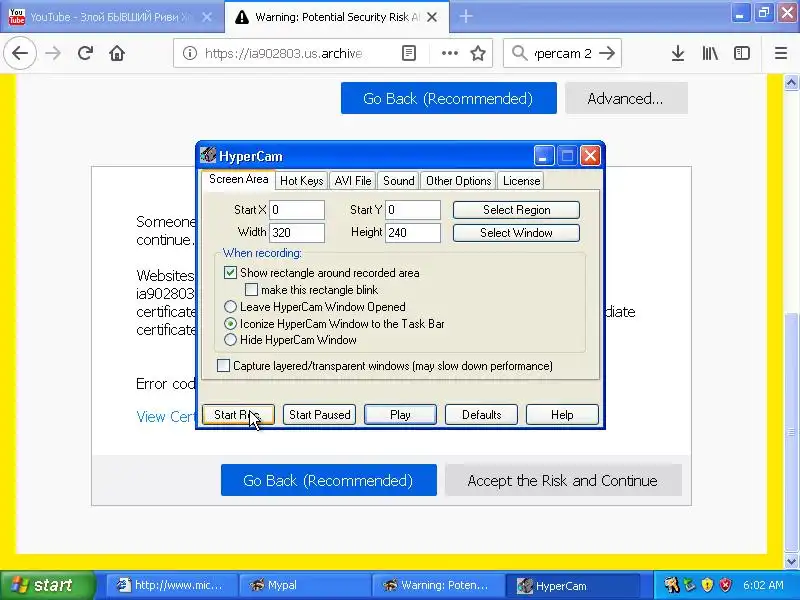The image size is (800, 600).
Task: Open the Sound tab
Action: pos(398,181)
